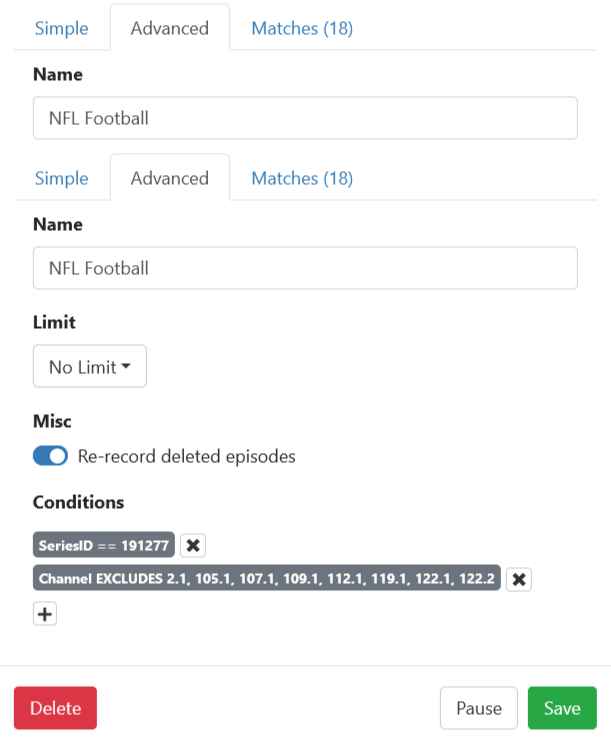
Task: Open Matches (18) tab in upper tab row
Action: (x=302, y=28)
